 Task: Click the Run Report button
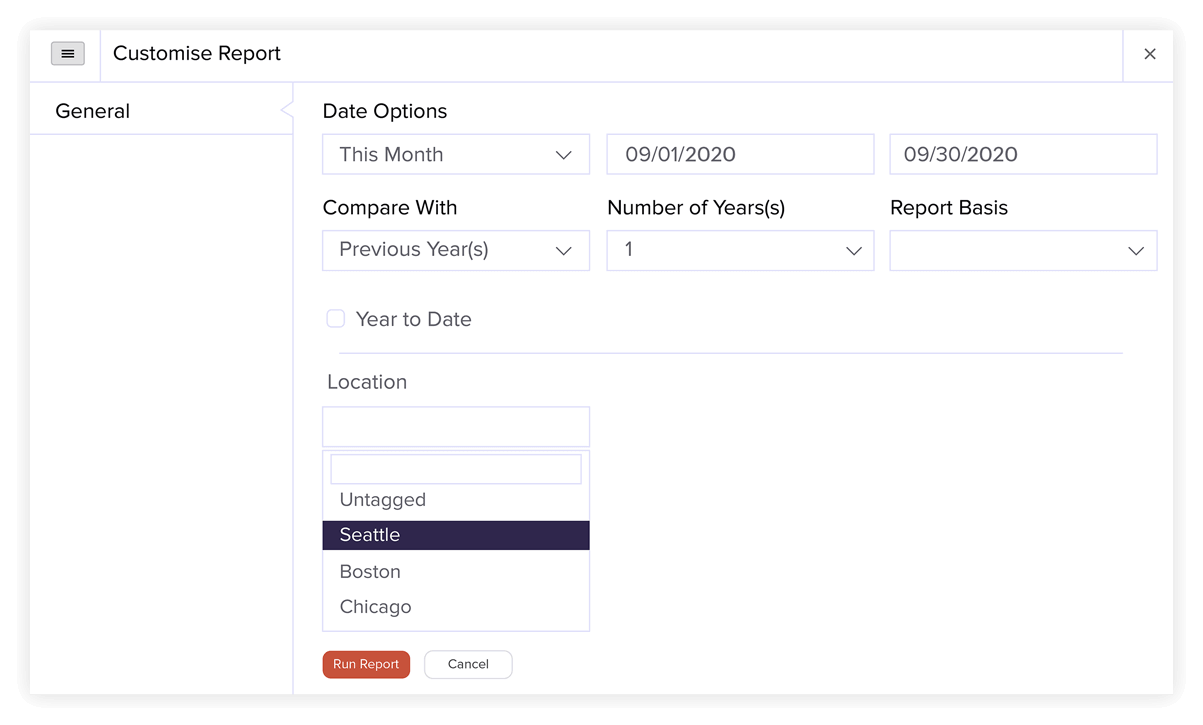pyautogui.click(x=366, y=664)
